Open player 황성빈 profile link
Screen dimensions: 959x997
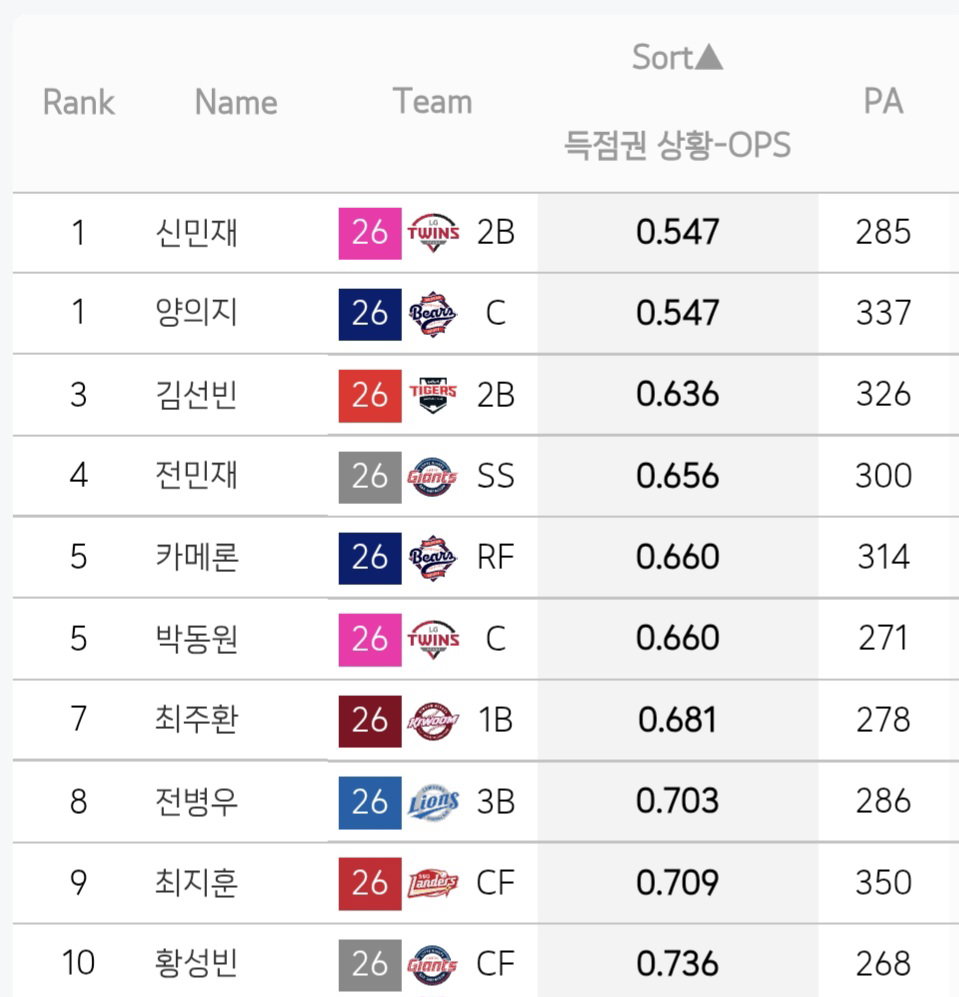pos(197,963)
